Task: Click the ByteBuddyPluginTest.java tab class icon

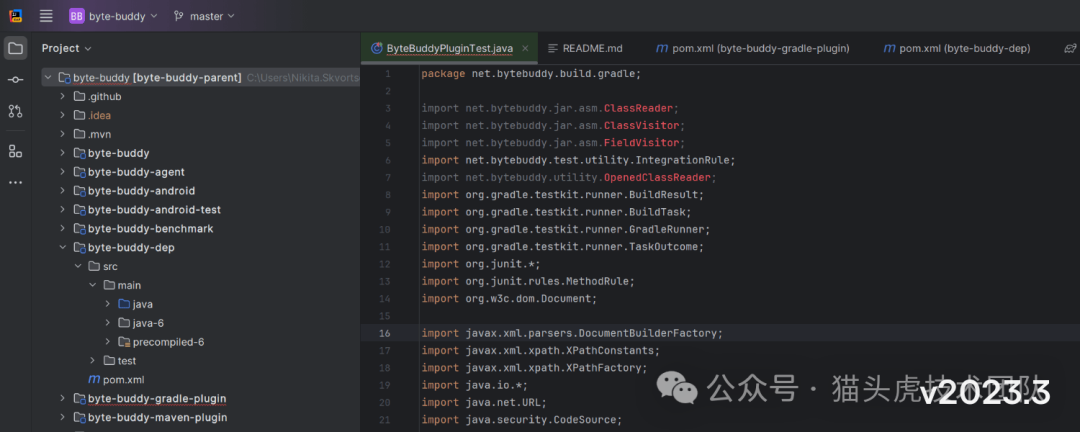Action: click(x=376, y=48)
